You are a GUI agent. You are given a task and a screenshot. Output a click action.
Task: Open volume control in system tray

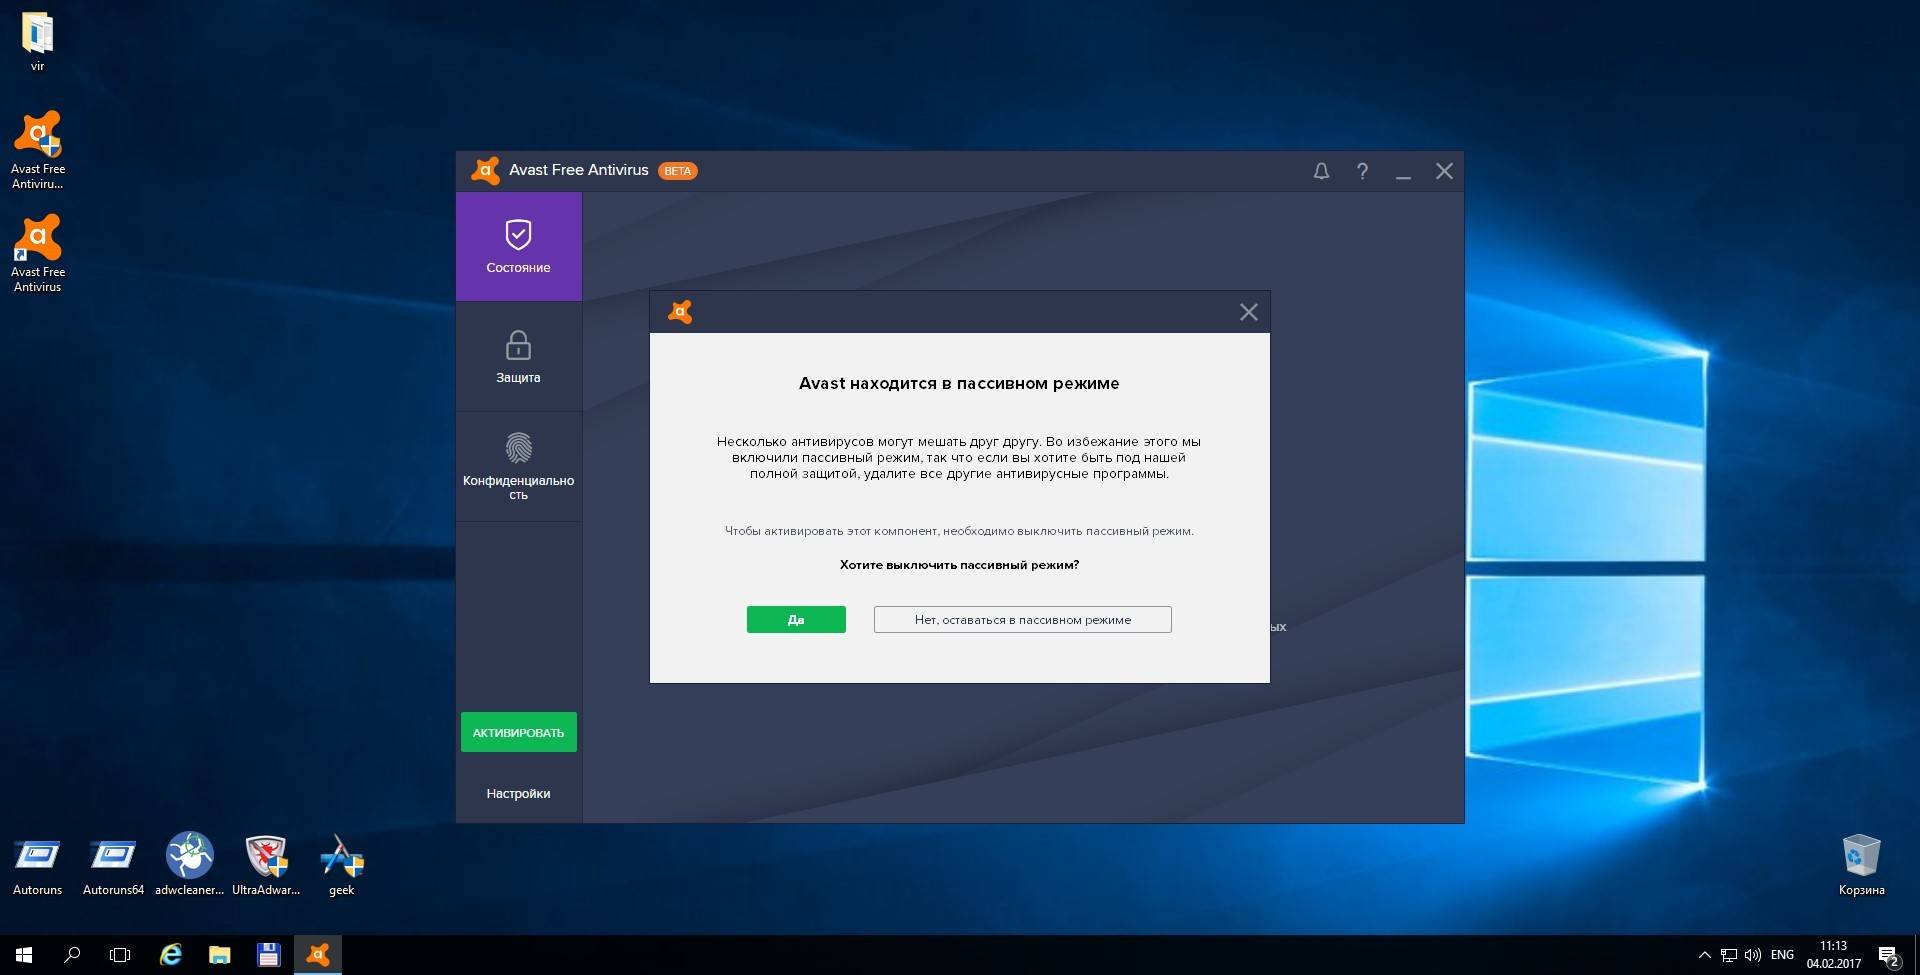point(1753,955)
